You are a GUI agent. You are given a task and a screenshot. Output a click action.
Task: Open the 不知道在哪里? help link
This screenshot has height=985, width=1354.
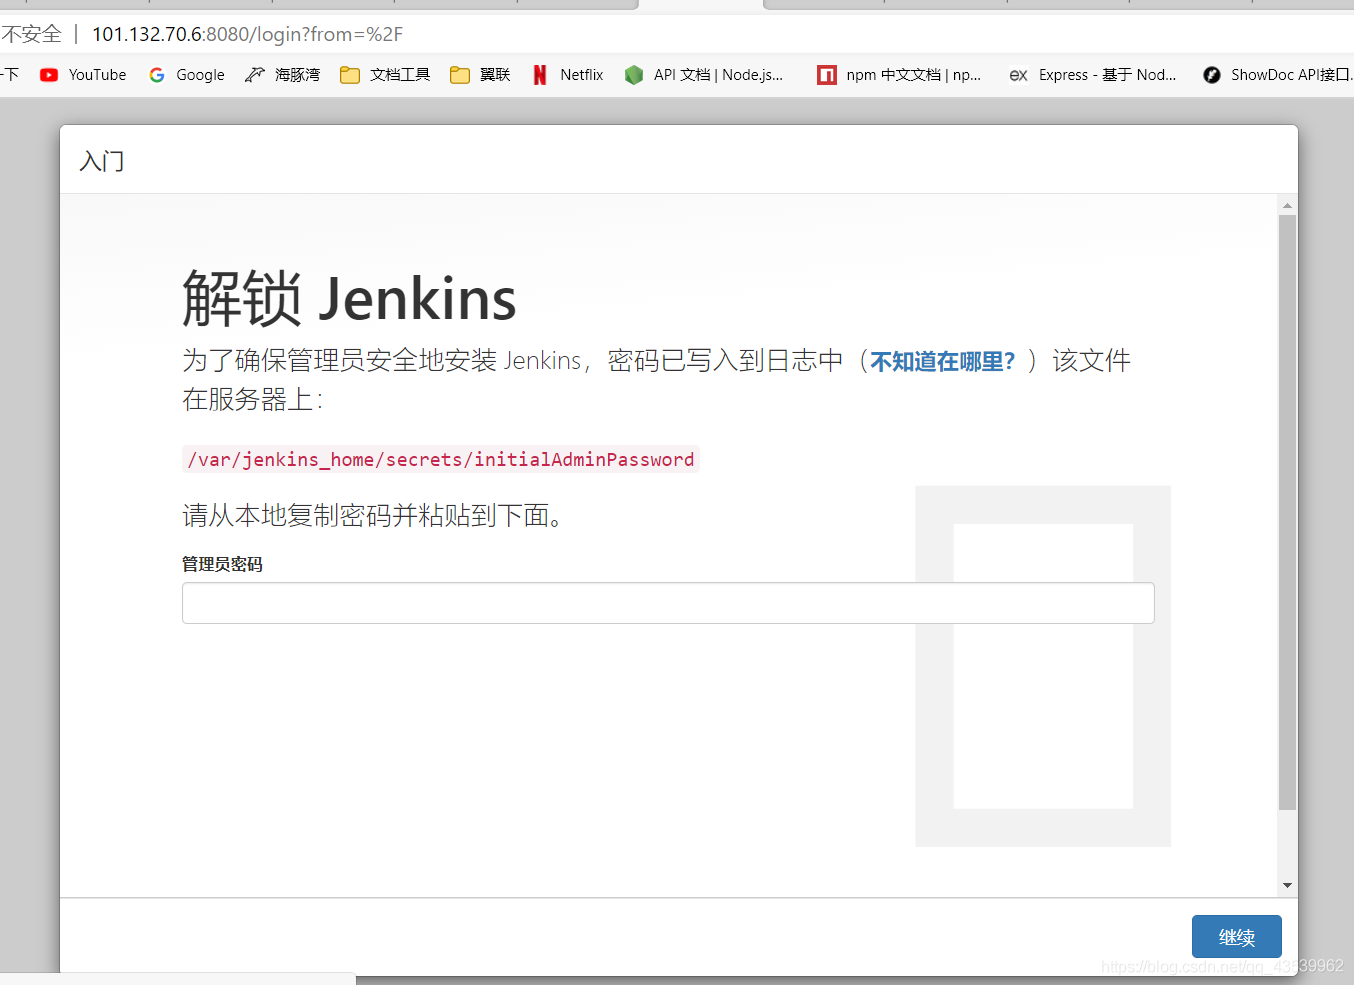coord(942,361)
